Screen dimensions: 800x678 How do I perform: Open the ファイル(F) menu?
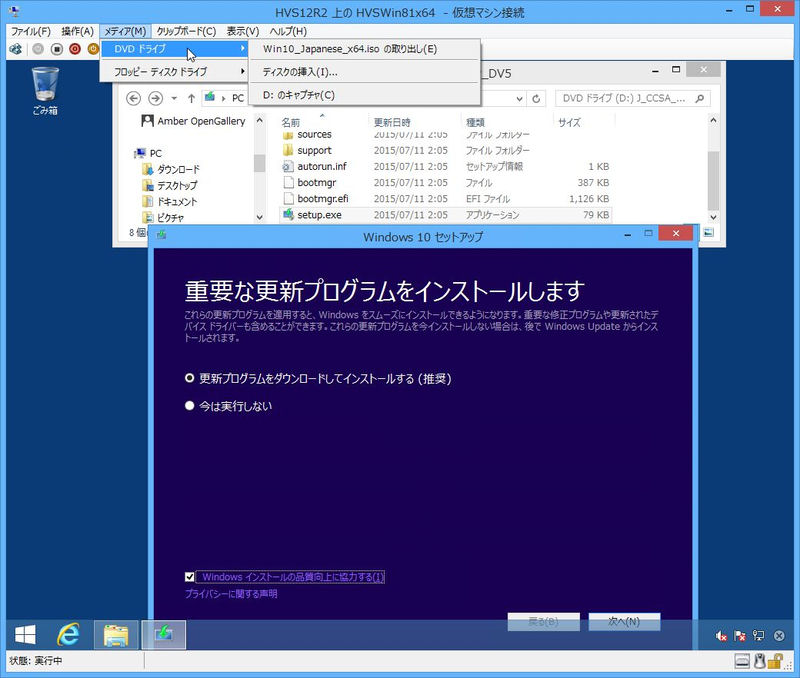pyautogui.click(x=31, y=31)
